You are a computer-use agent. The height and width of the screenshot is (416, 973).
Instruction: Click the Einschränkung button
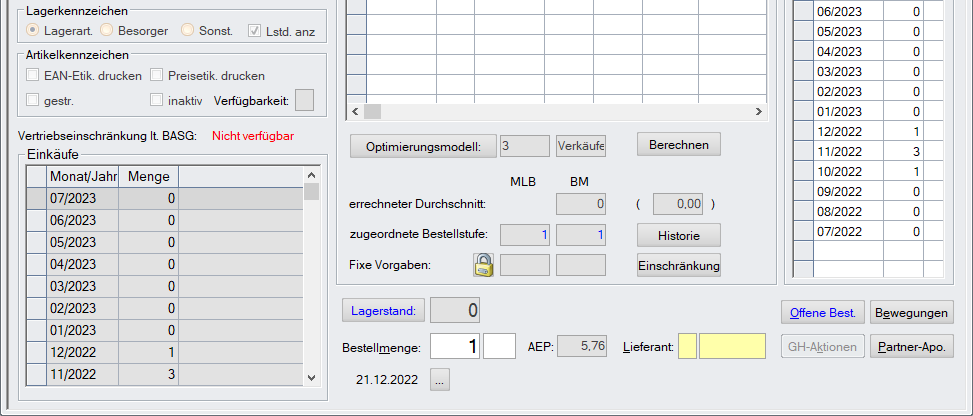point(679,265)
